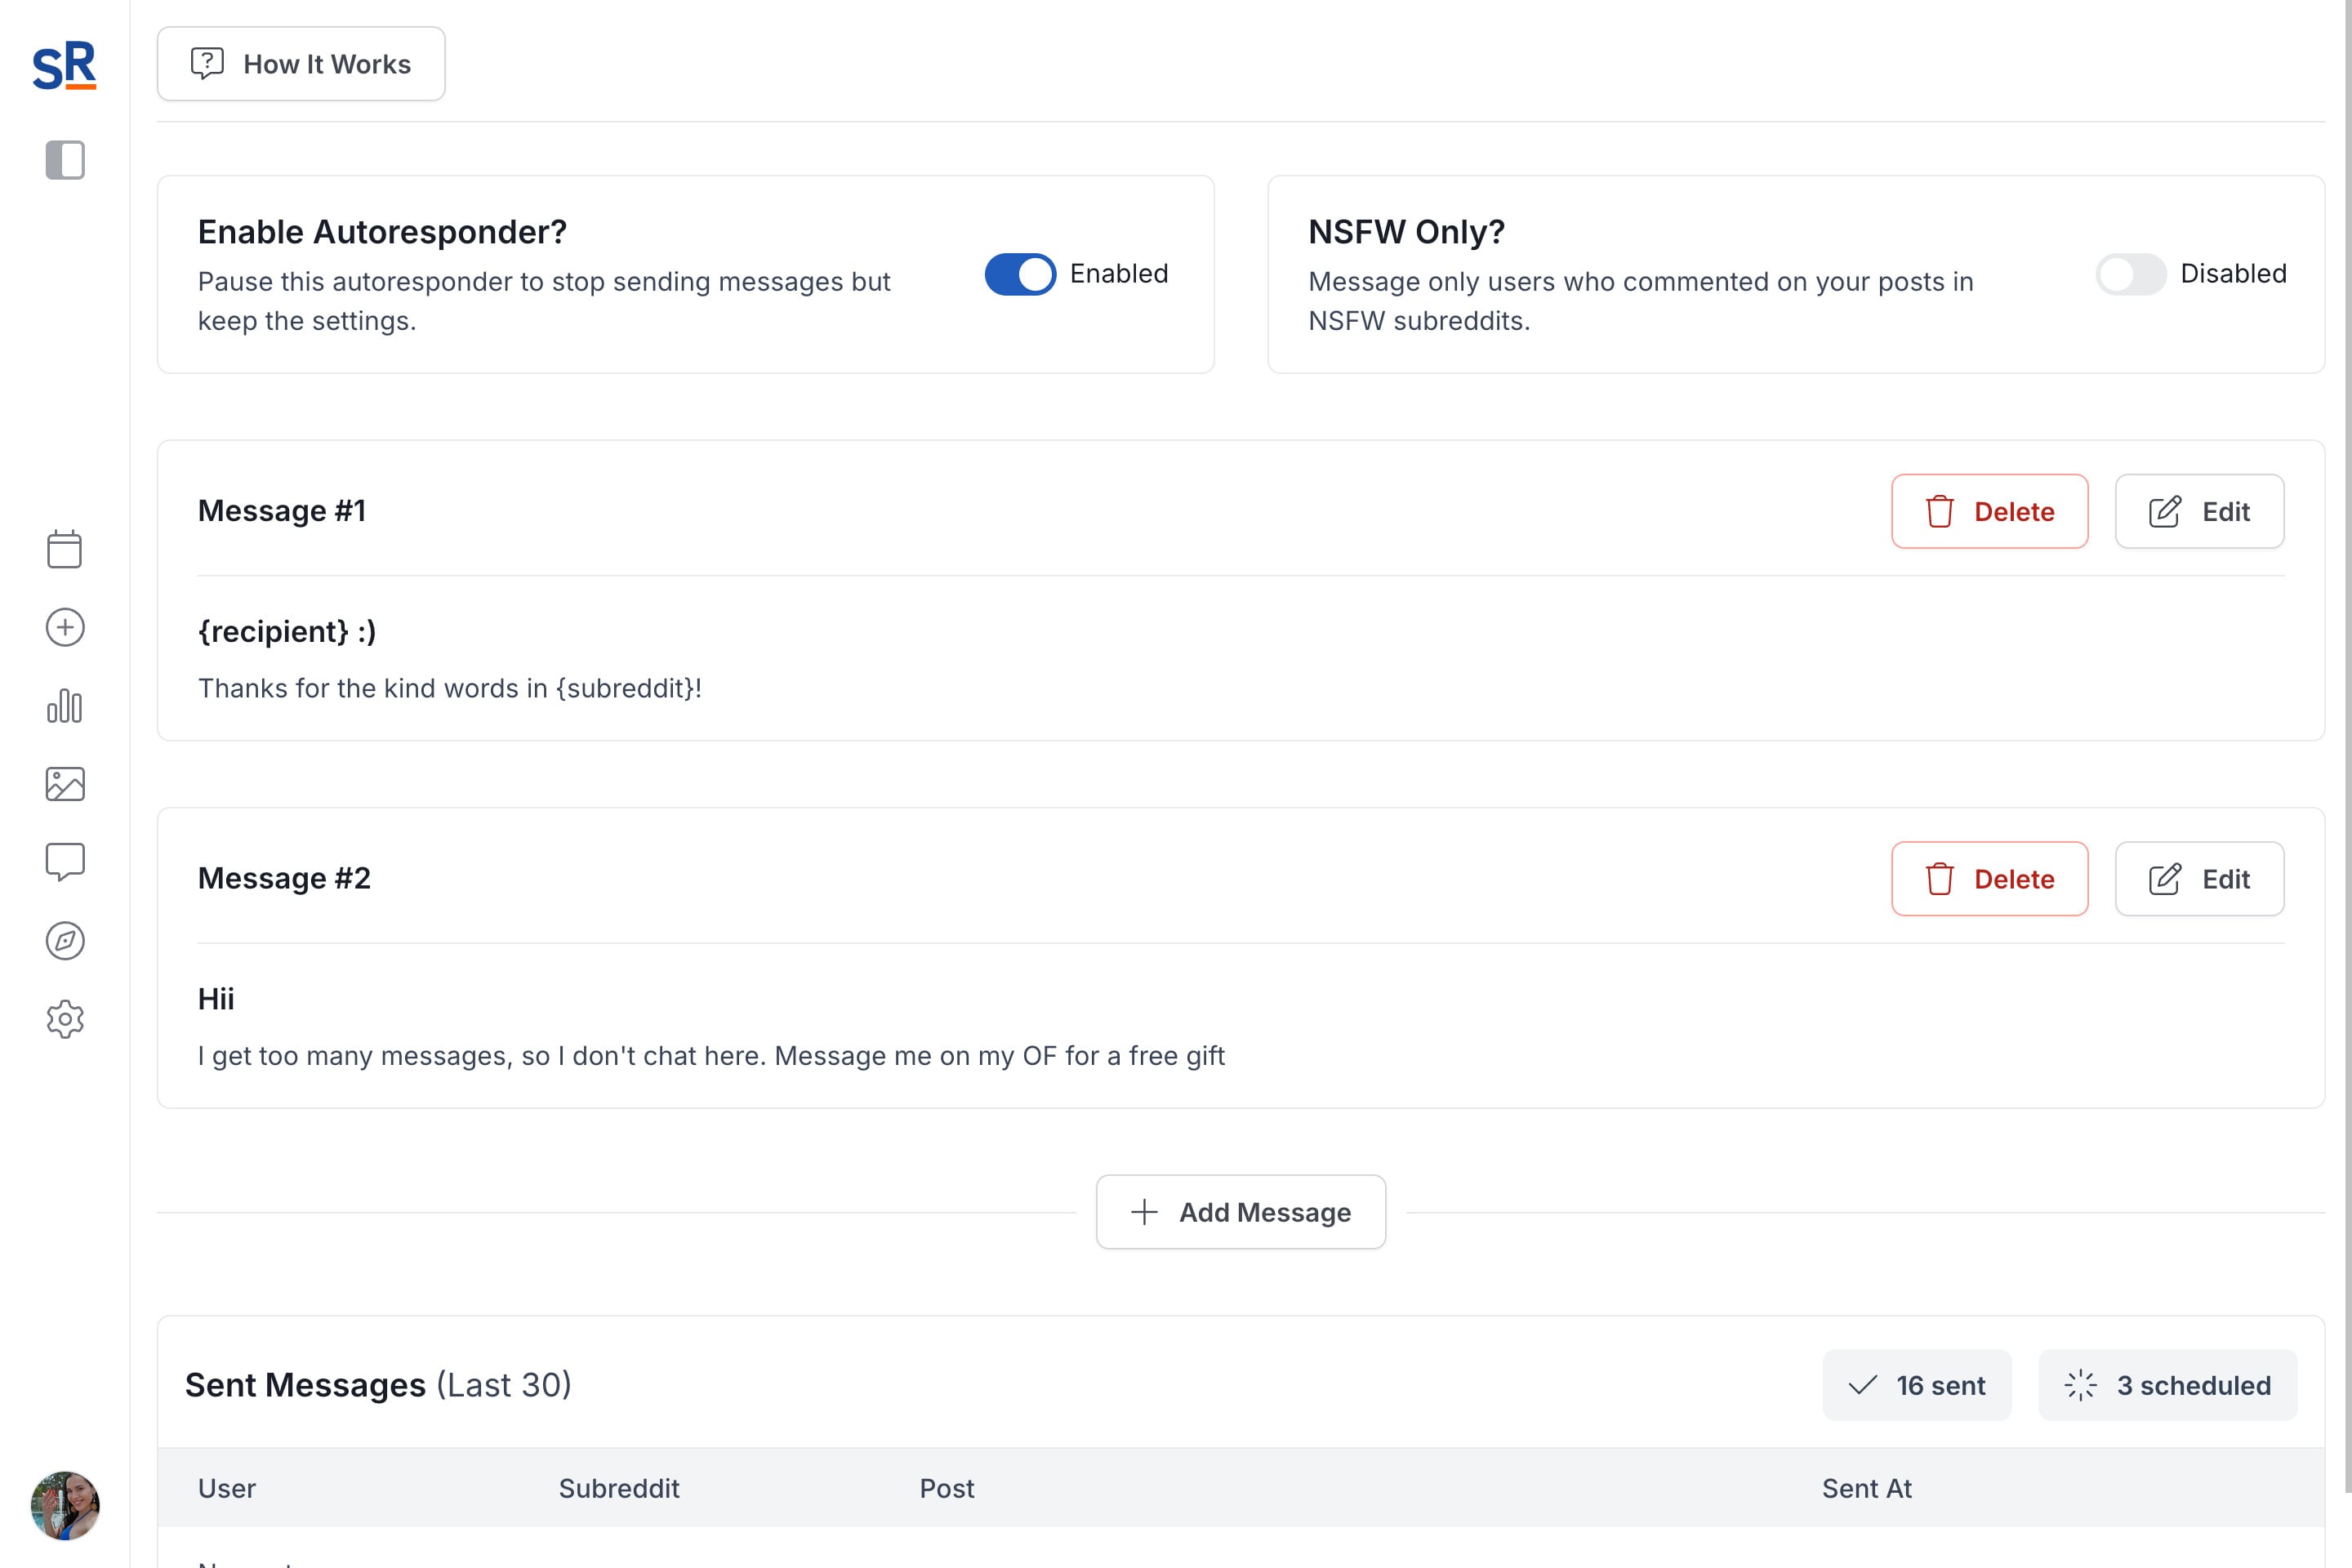
Task: Edit Message #1
Action: point(2199,511)
